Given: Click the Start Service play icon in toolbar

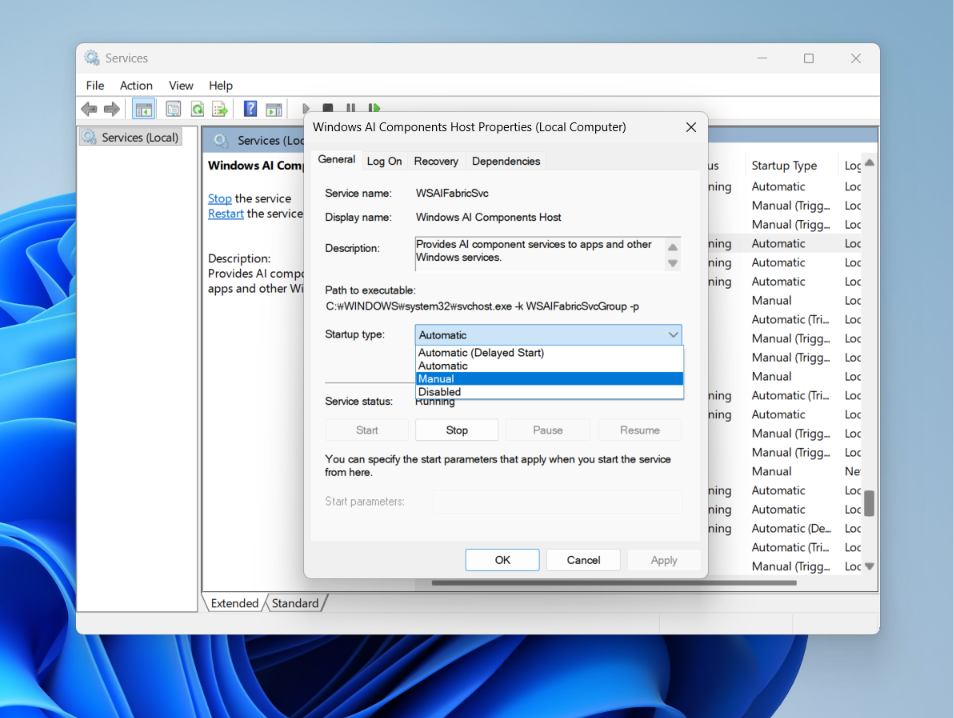Looking at the screenshot, I should [x=305, y=108].
